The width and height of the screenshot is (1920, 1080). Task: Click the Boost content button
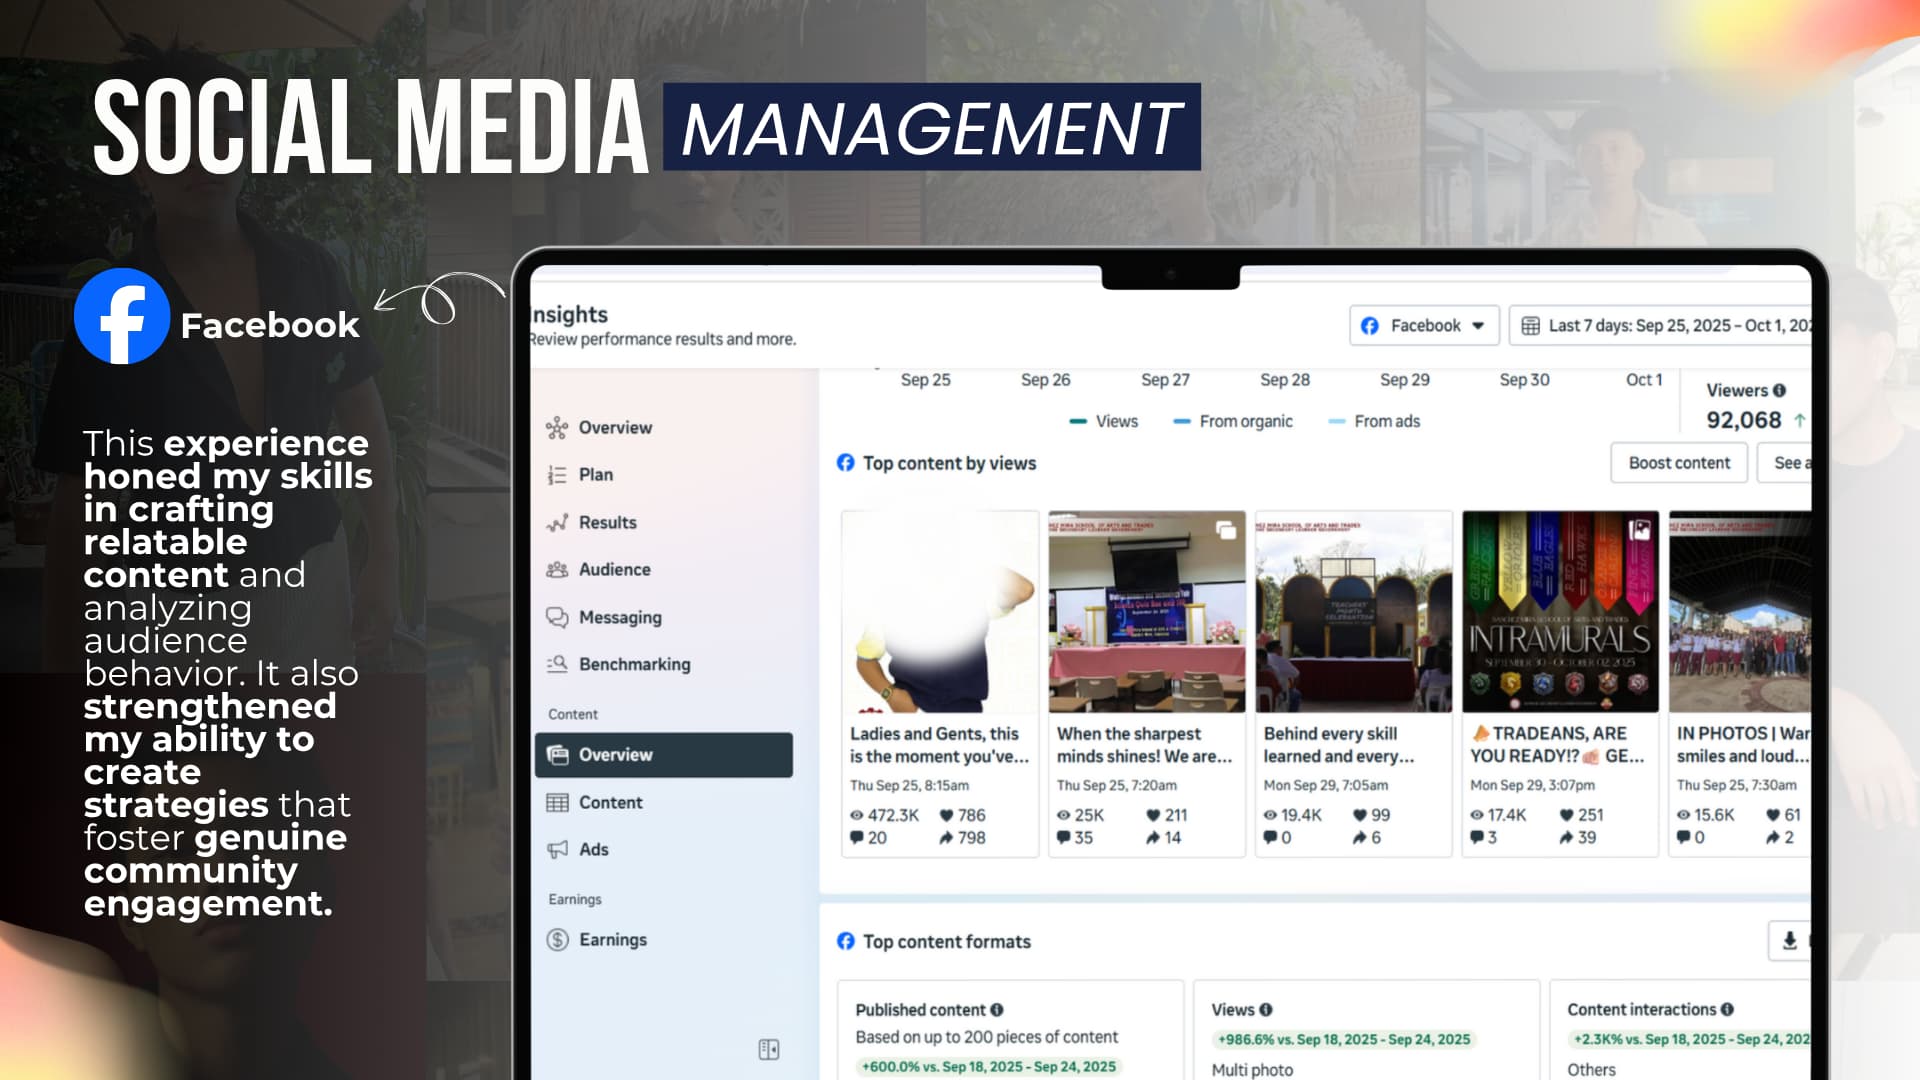point(1678,463)
